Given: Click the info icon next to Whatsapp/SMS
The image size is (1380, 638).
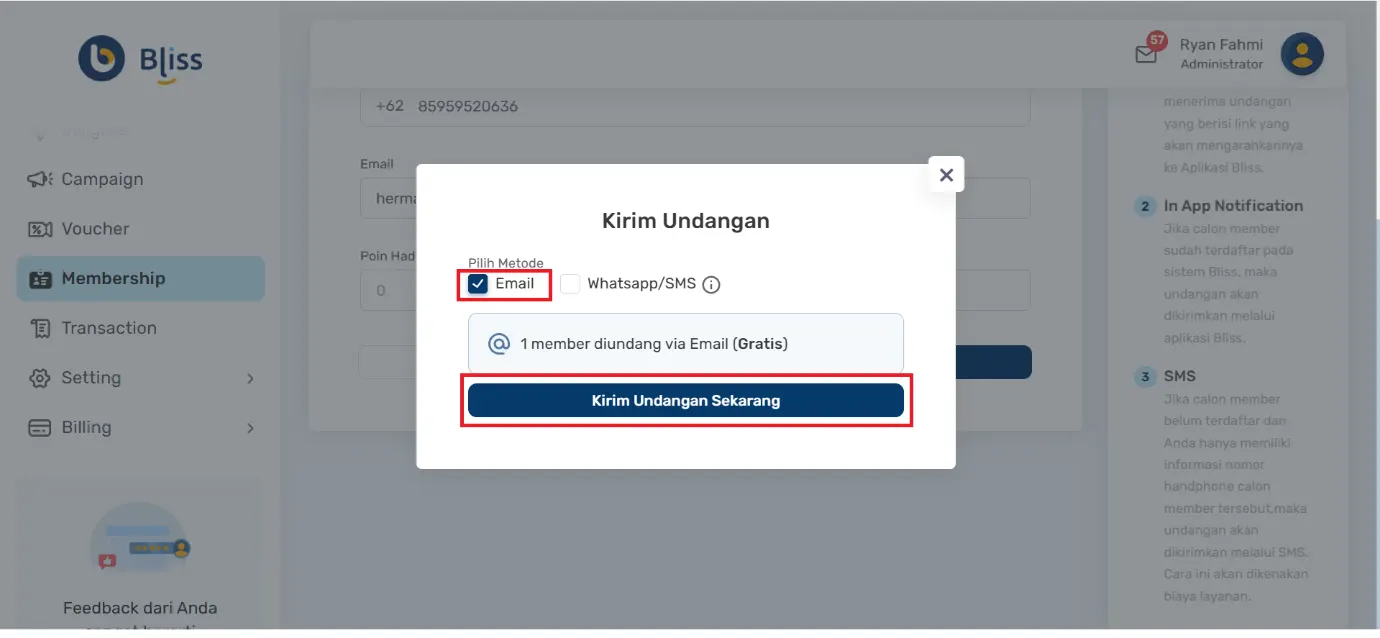Looking at the screenshot, I should (x=710, y=283).
